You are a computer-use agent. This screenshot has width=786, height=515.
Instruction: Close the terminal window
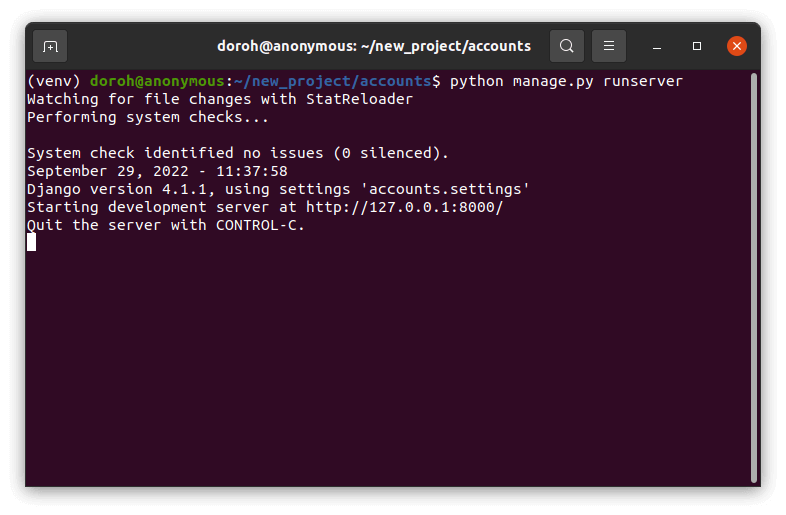point(737,46)
